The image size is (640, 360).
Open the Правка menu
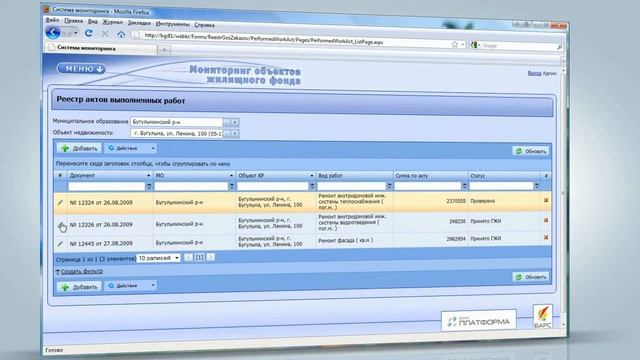click(x=73, y=20)
